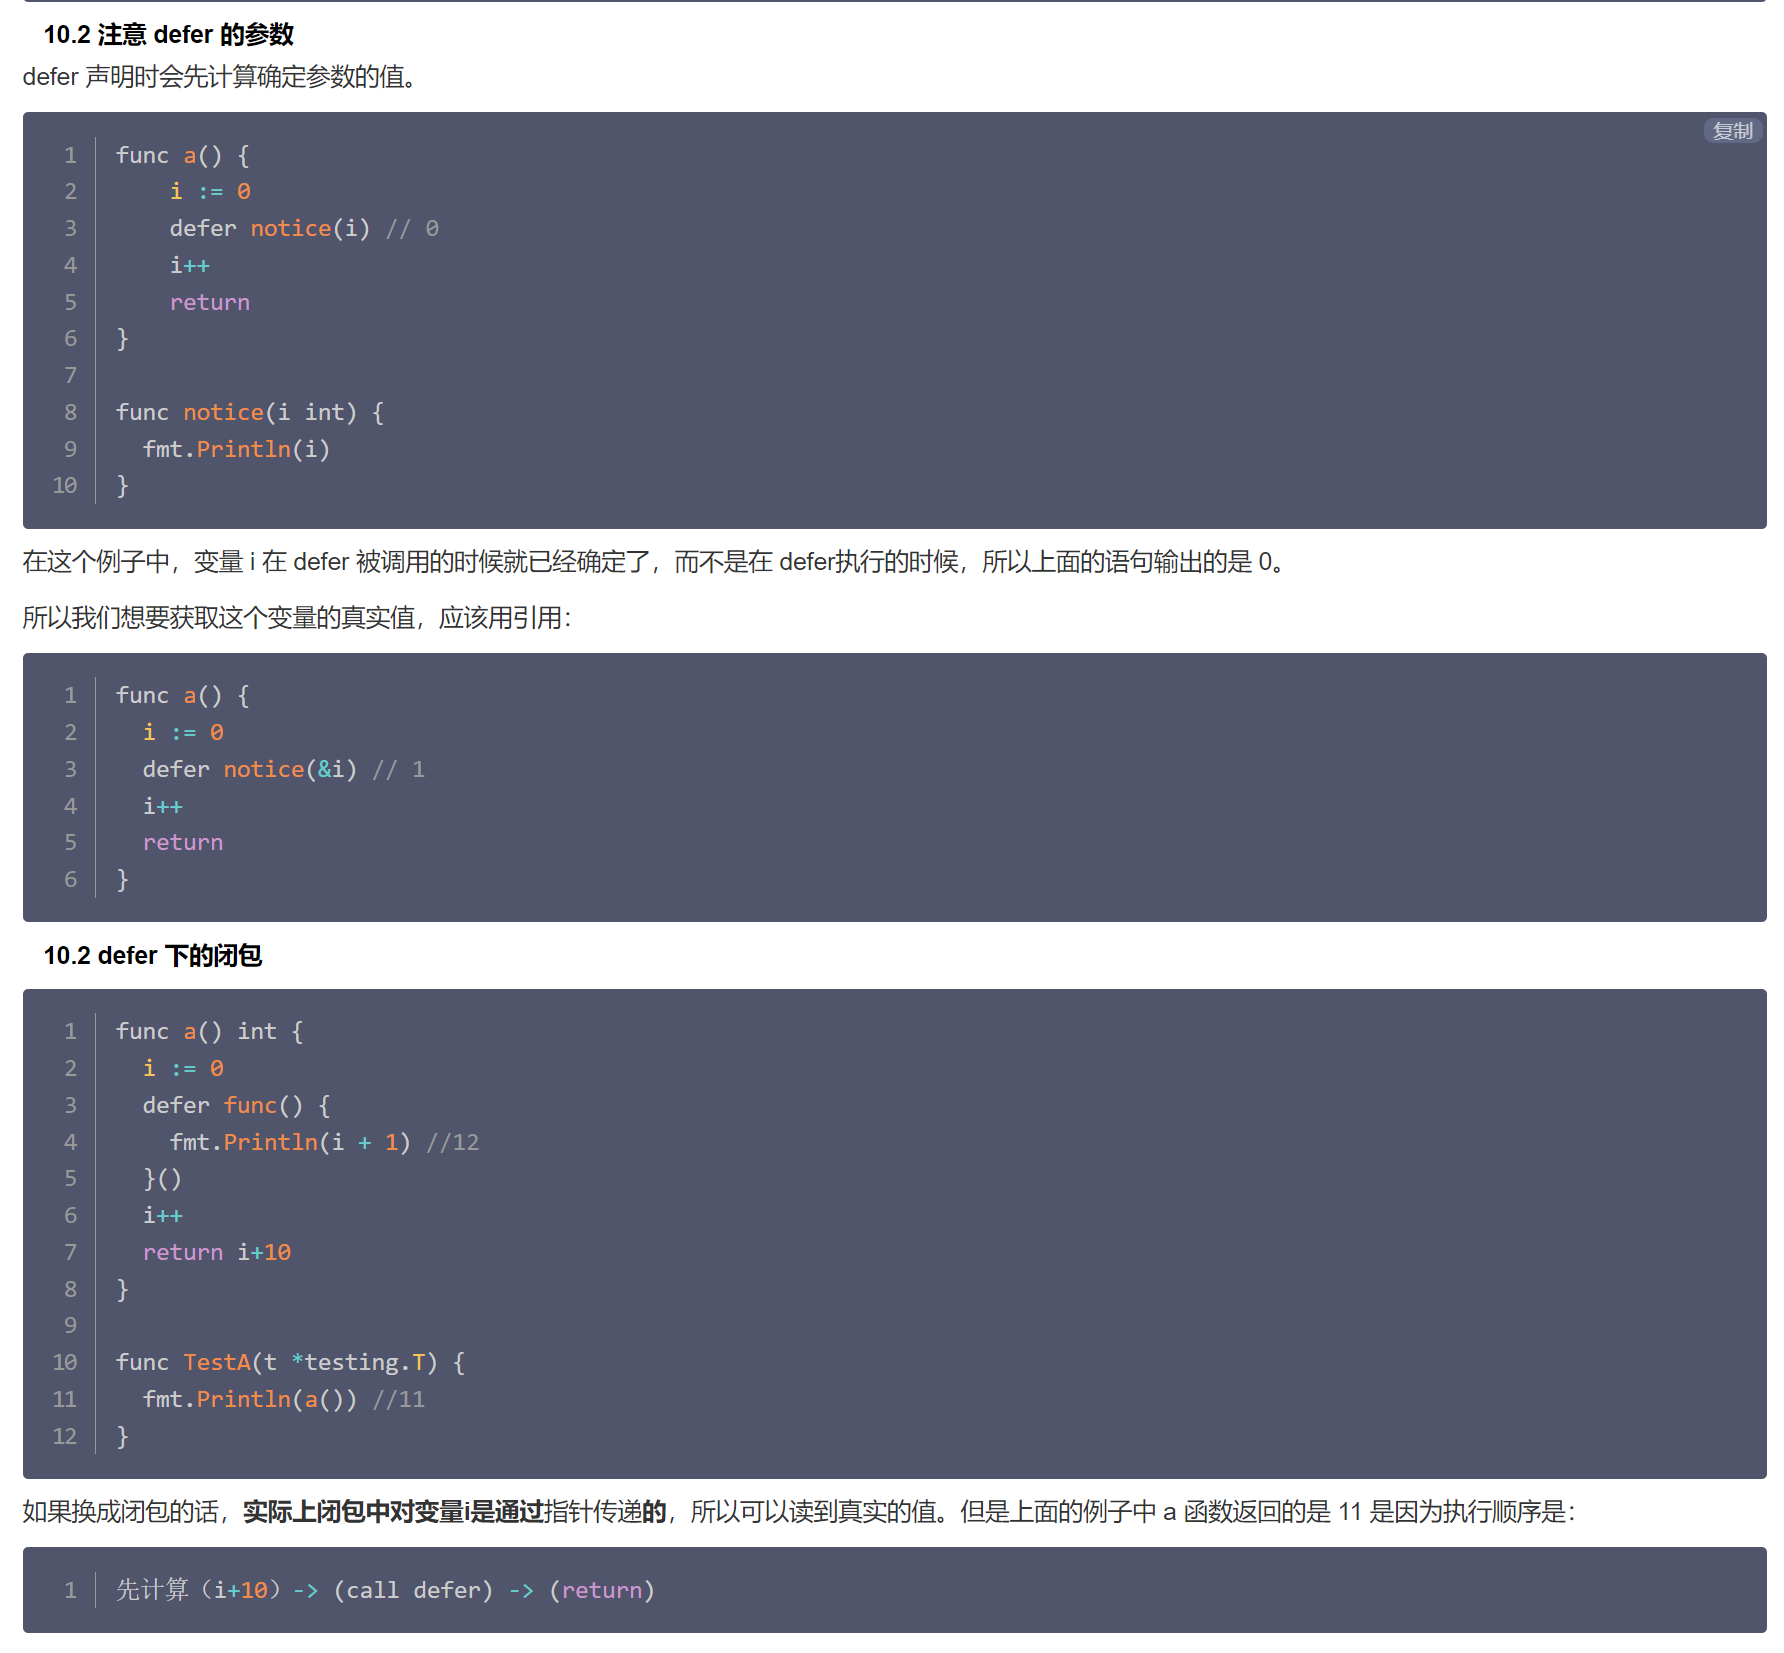This screenshot has width=1784, height=1653.
Task: Click the 先计算 (i+10) execution order line
Action: pyautogui.click(x=385, y=1590)
